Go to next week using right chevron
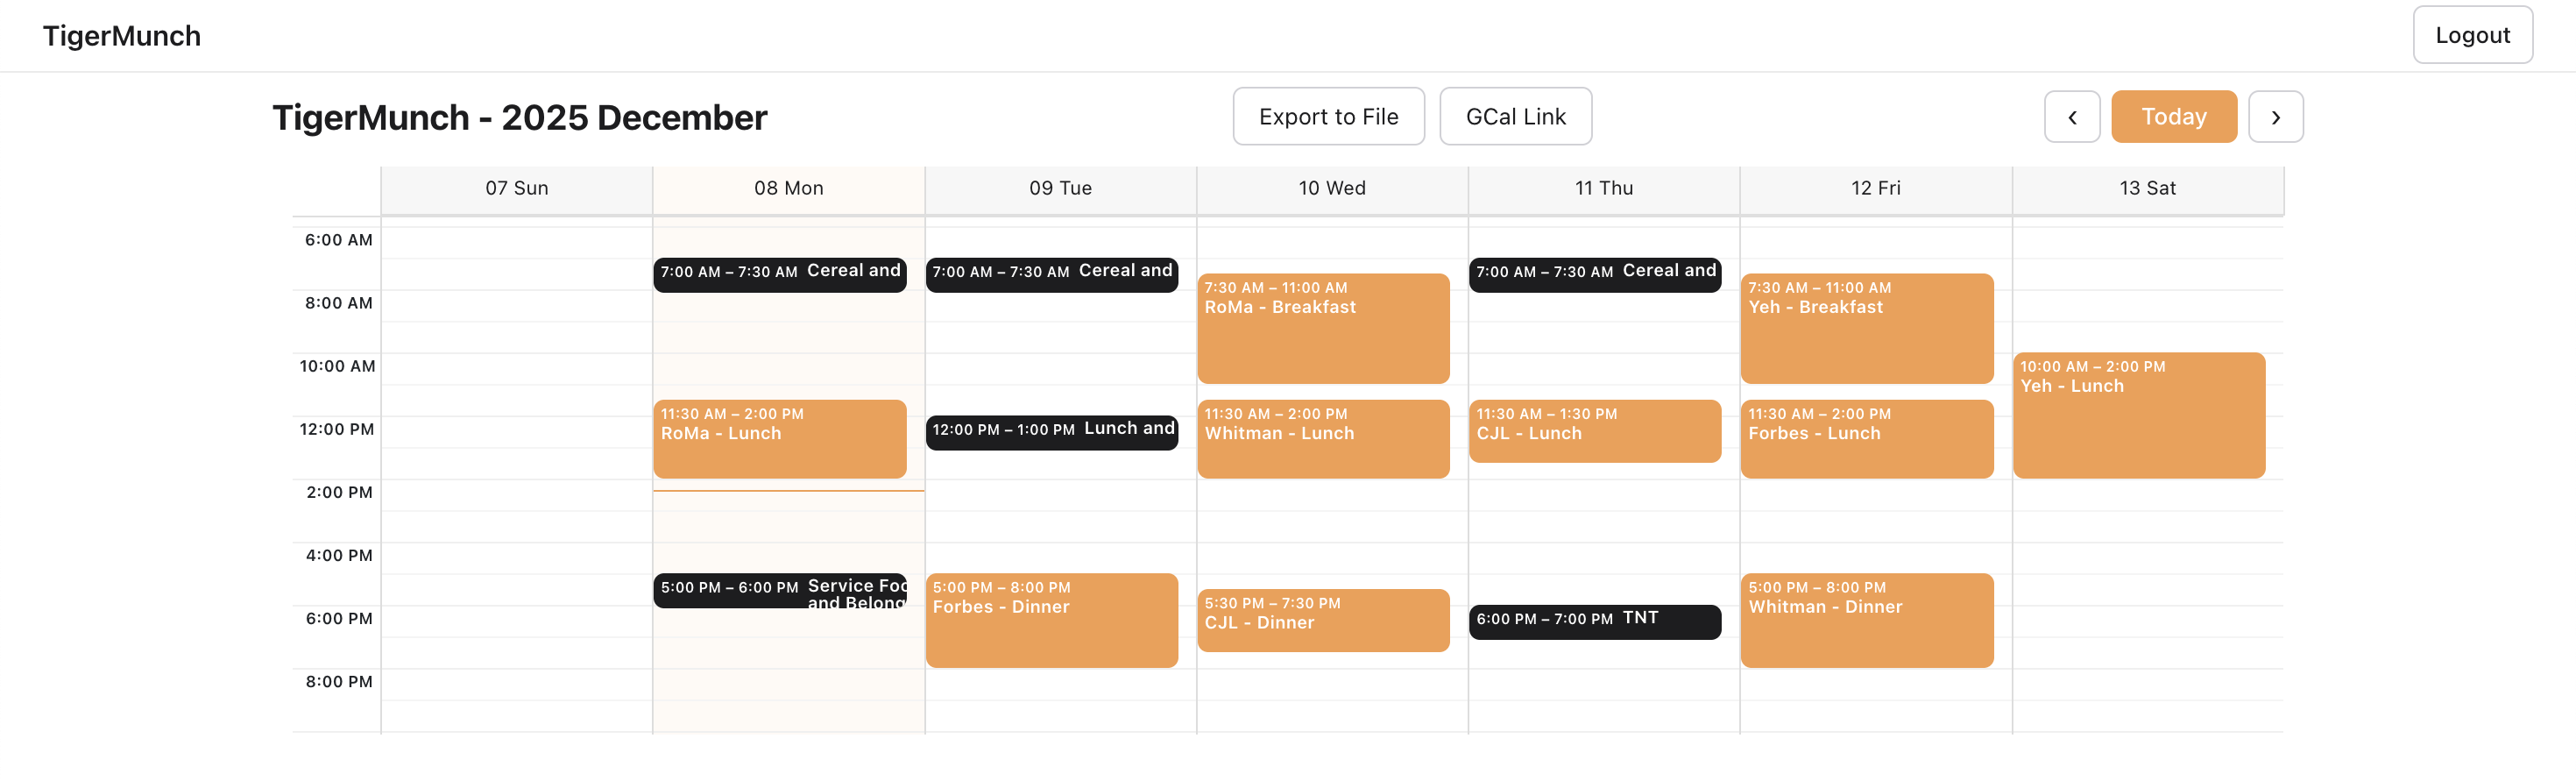Viewport: 2576px width, 781px height. click(x=2275, y=117)
